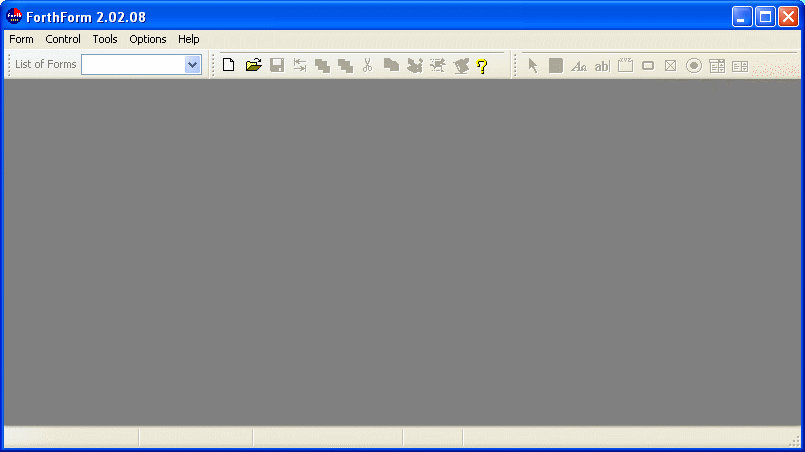The width and height of the screenshot is (805, 452).
Task: Select the radio button control tool
Action: coord(694,66)
